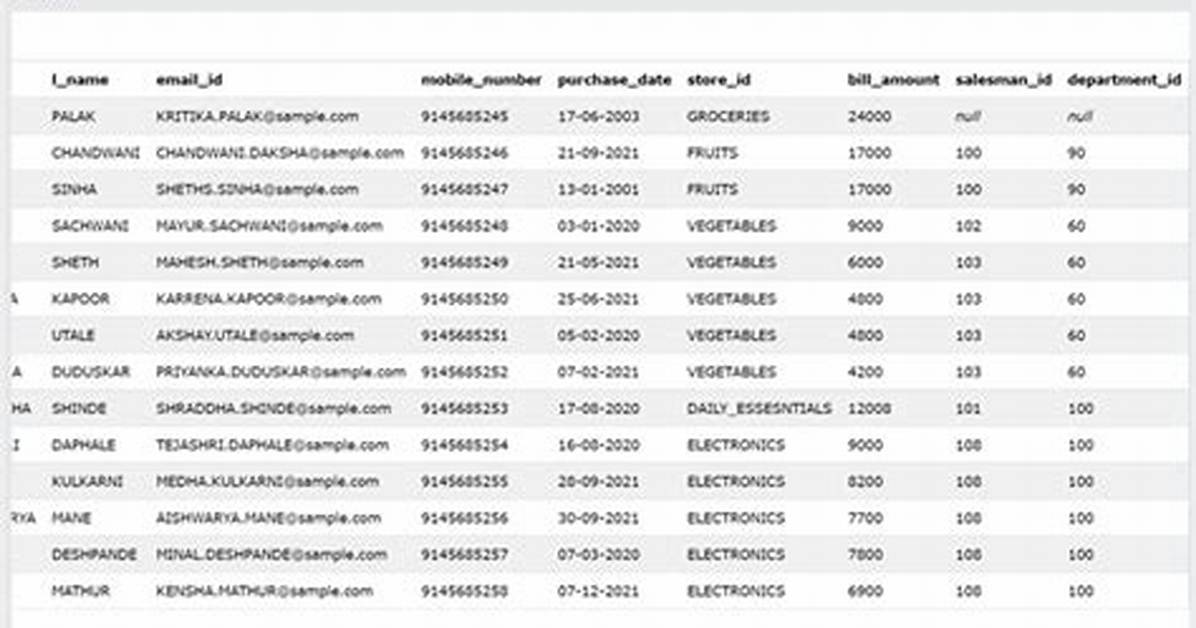Click the 7700 bill amount cell
1196x628 pixels.
[x=865, y=519]
